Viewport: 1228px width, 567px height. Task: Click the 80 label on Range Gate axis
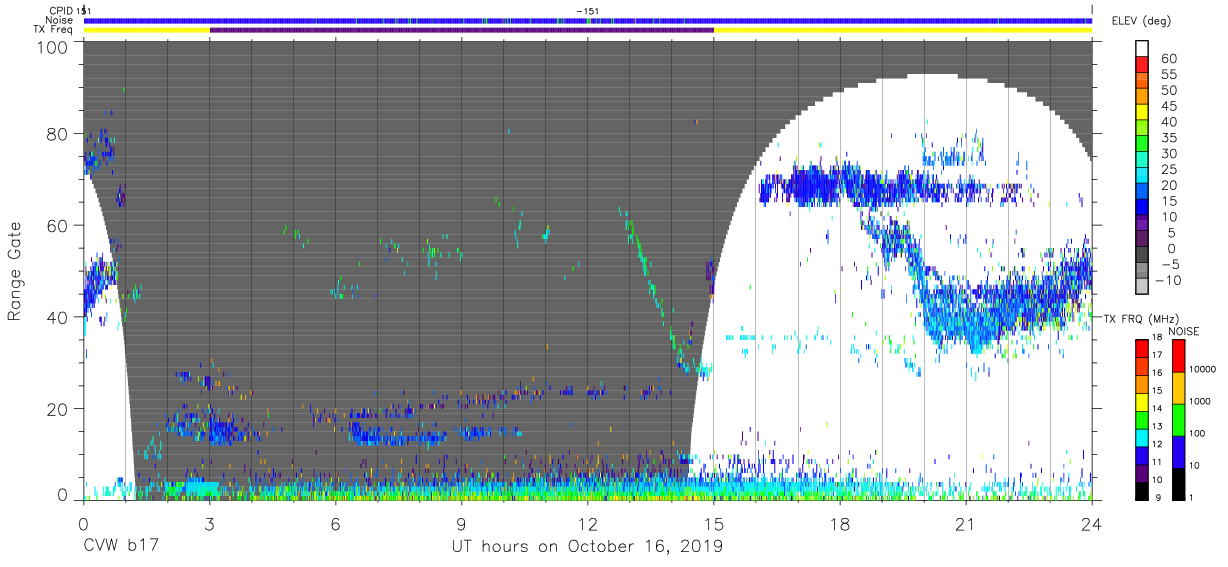[57, 134]
